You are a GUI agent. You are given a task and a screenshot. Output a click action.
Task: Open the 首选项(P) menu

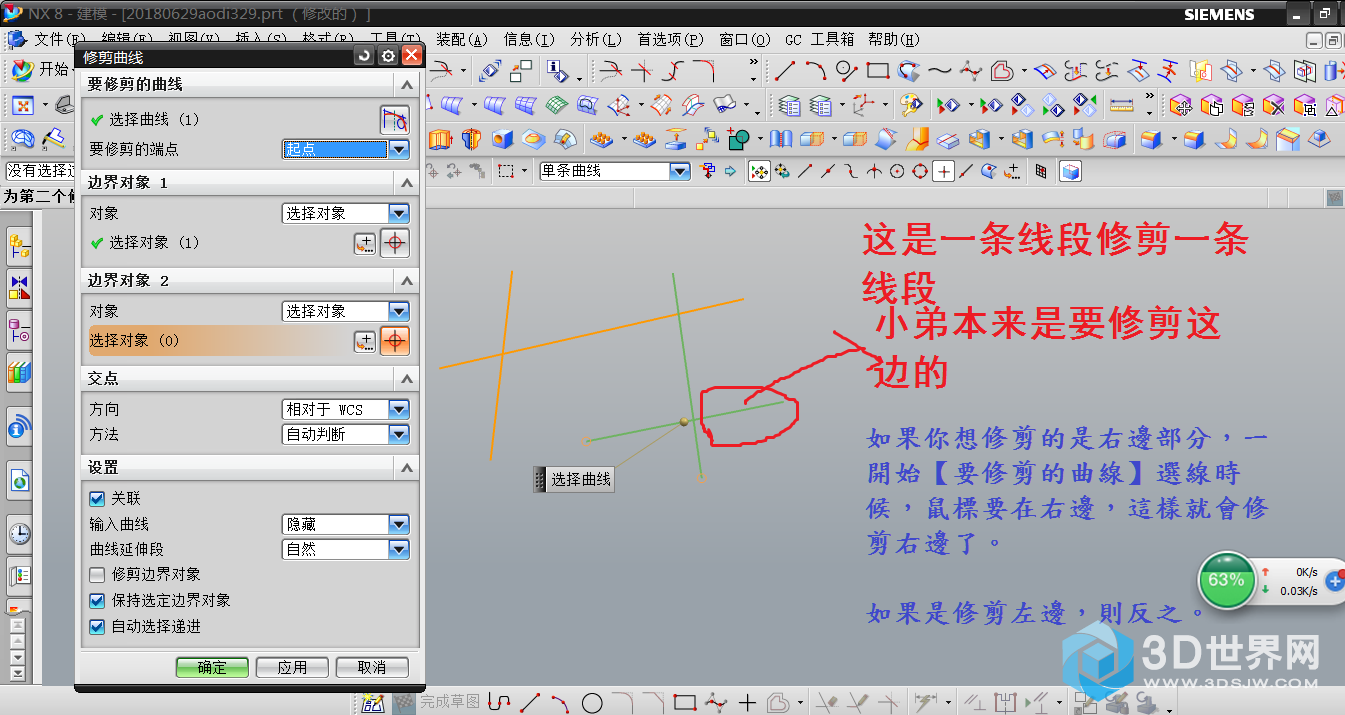tap(670, 39)
